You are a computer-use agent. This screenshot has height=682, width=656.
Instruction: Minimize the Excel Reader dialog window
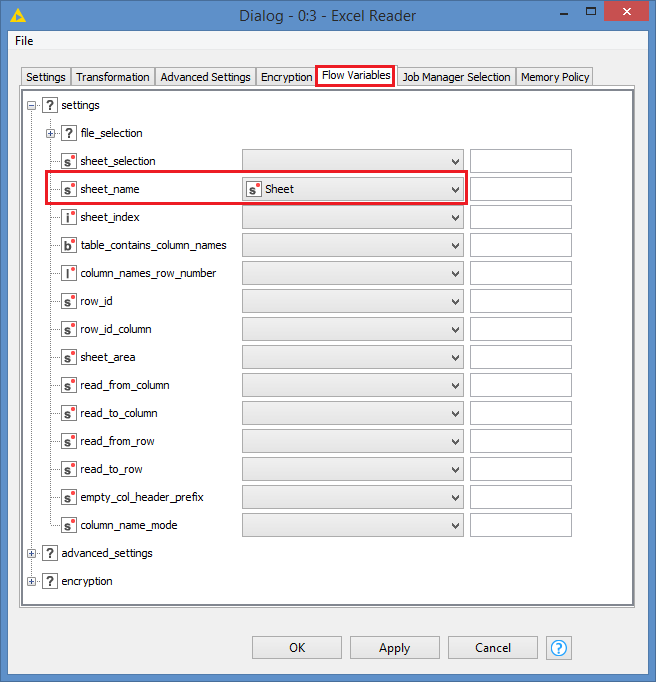coord(564,13)
